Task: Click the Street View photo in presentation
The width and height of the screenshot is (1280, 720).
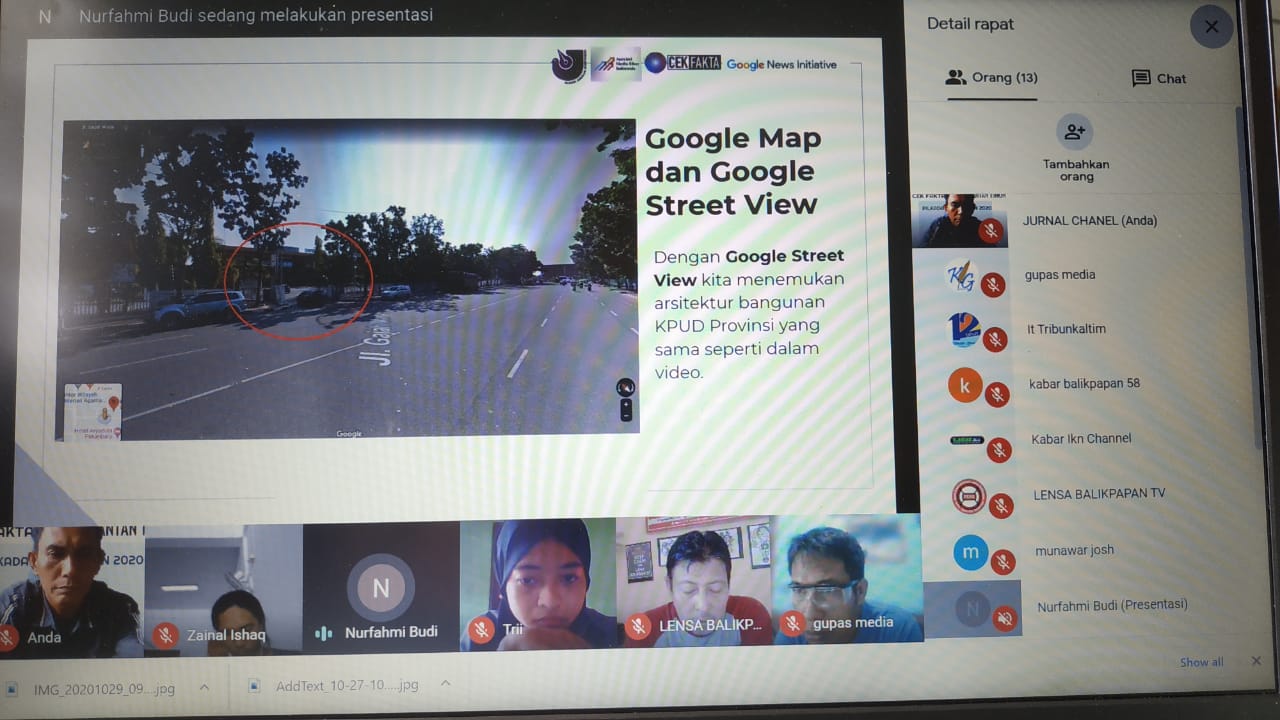Action: pyautogui.click(x=346, y=279)
